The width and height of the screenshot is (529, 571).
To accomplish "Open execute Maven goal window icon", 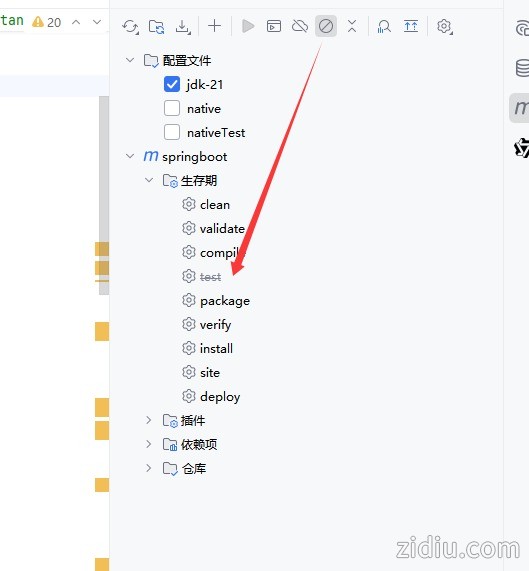I will 274,26.
